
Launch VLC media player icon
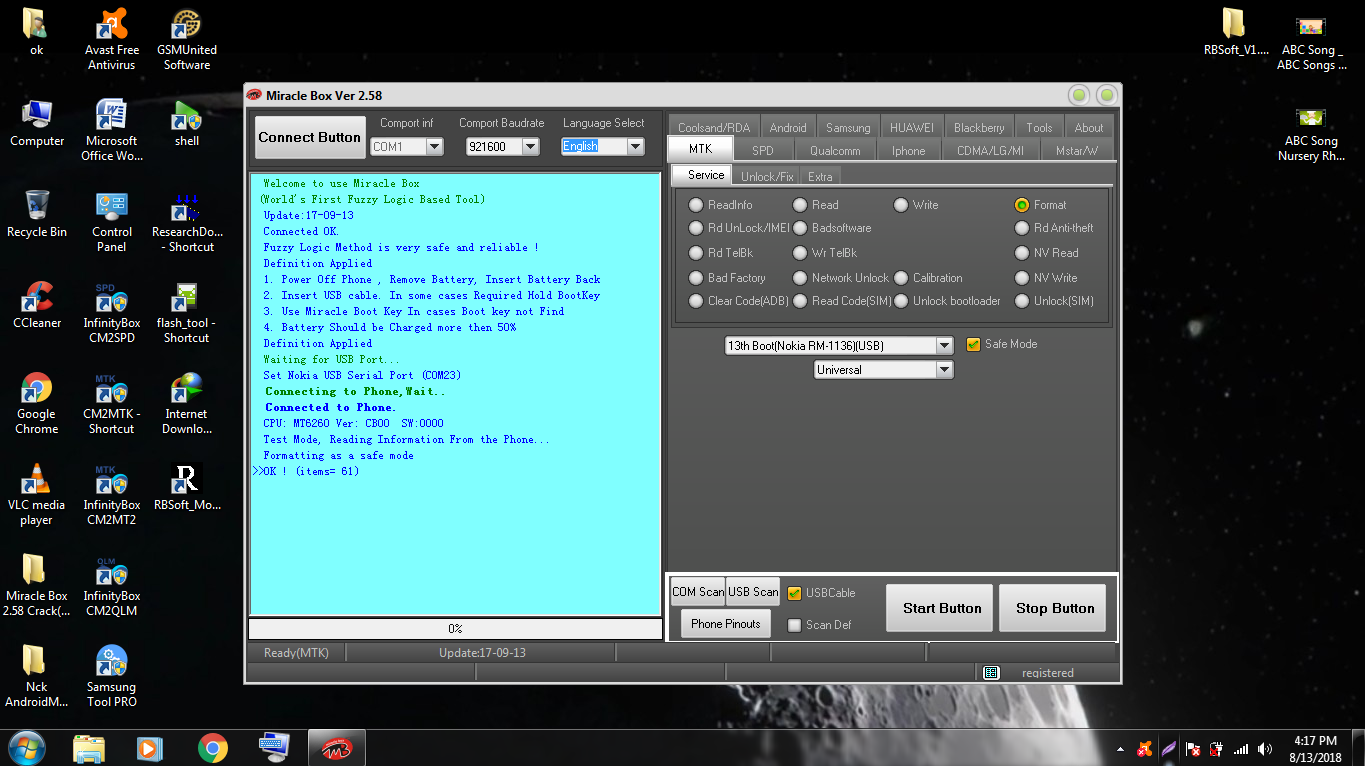point(37,495)
